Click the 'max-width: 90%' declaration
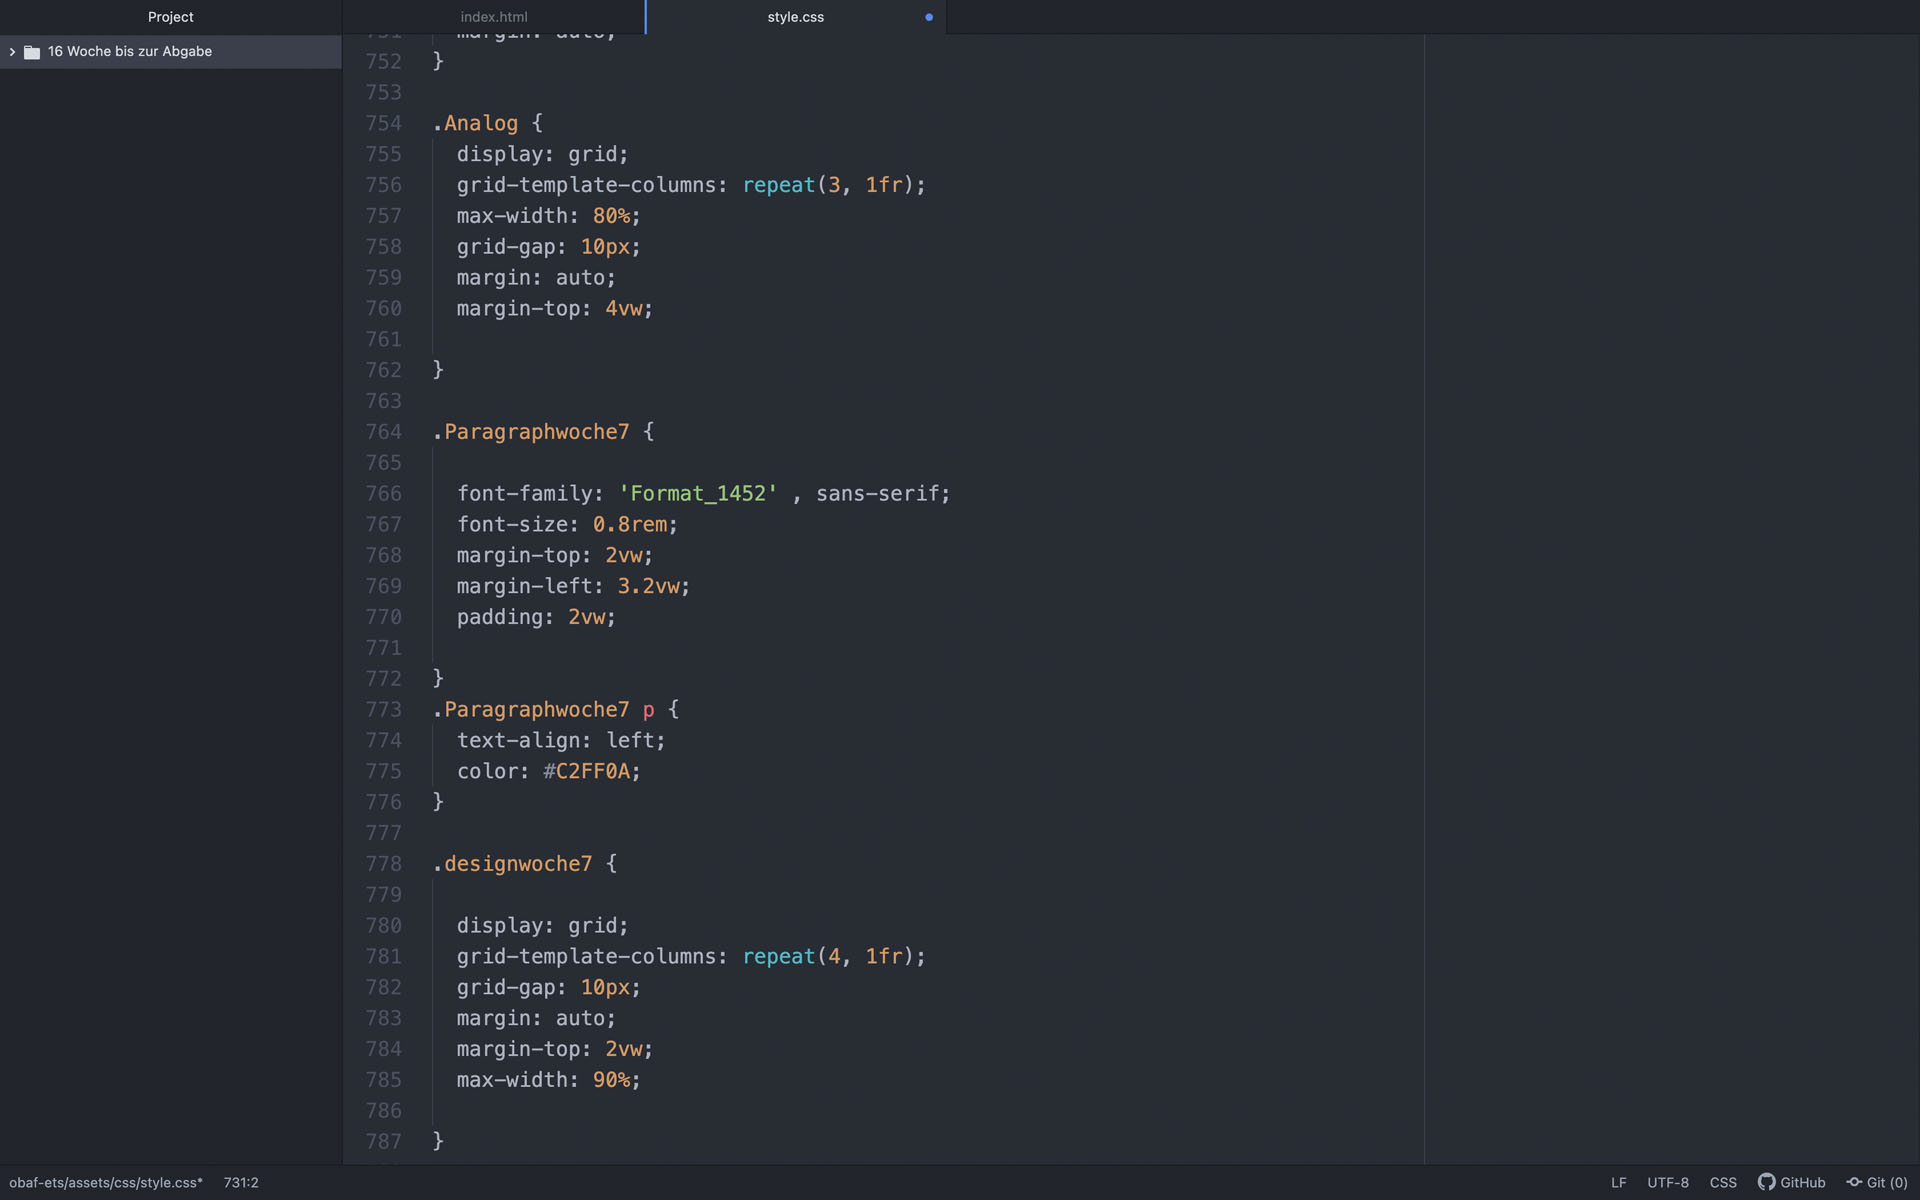 coord(548,1080)
